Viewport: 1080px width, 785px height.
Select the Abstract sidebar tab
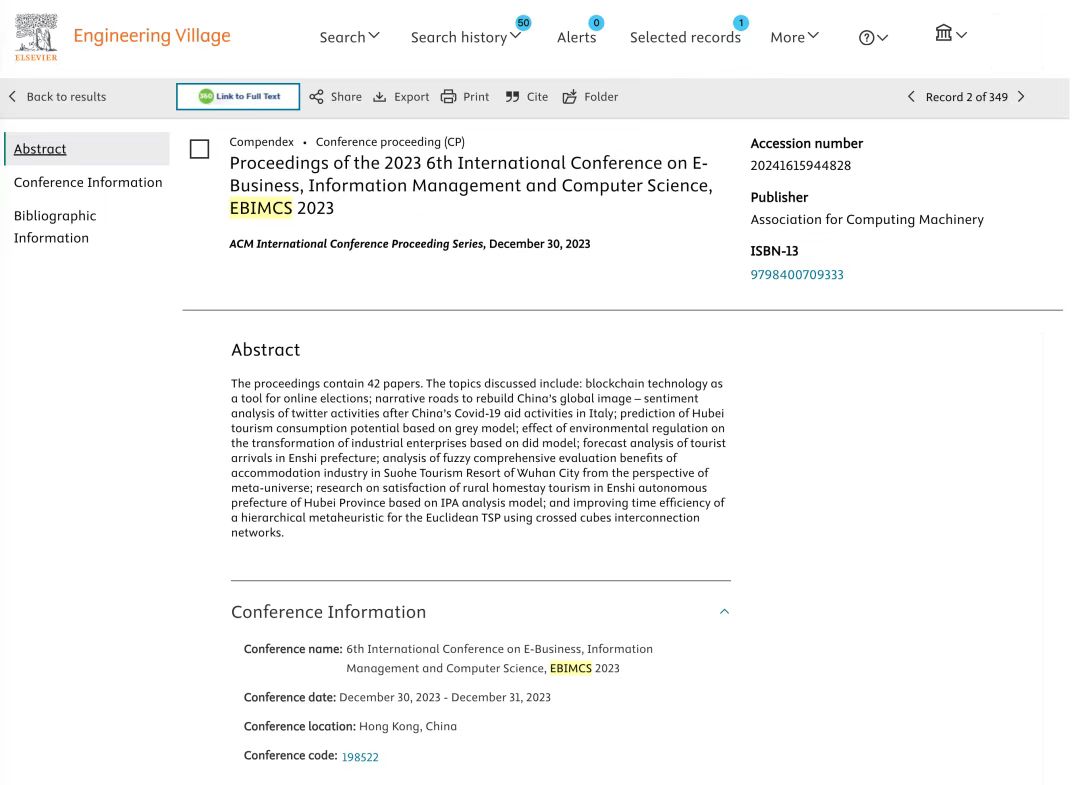(87, 149)
